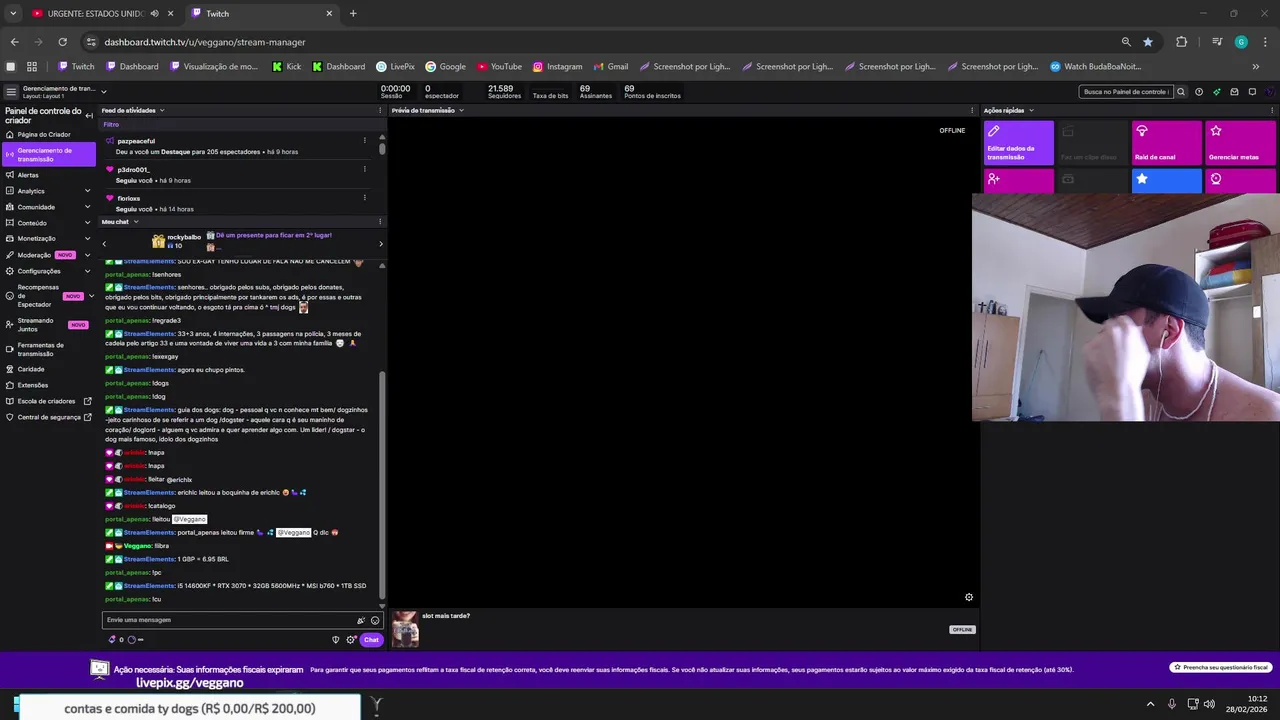1280x720 pixels.
Task: Open Ações rápidas panel kebab menu
Action: 1272,110
